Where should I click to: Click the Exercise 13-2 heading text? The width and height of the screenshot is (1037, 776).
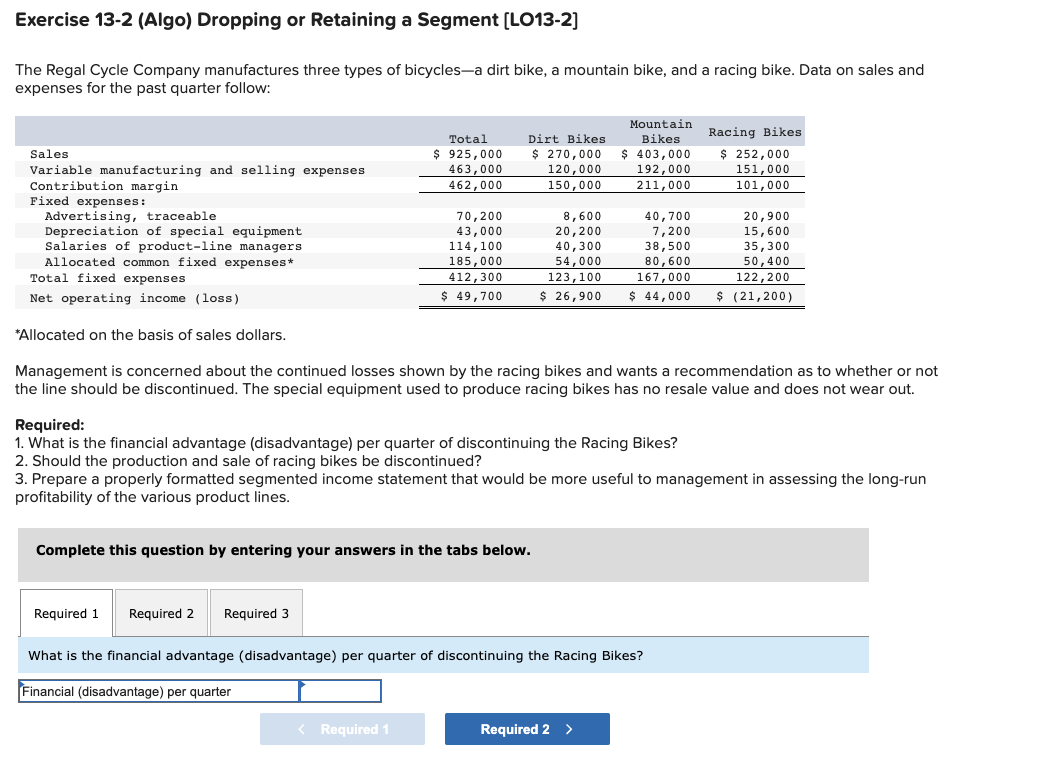[300, 19]
